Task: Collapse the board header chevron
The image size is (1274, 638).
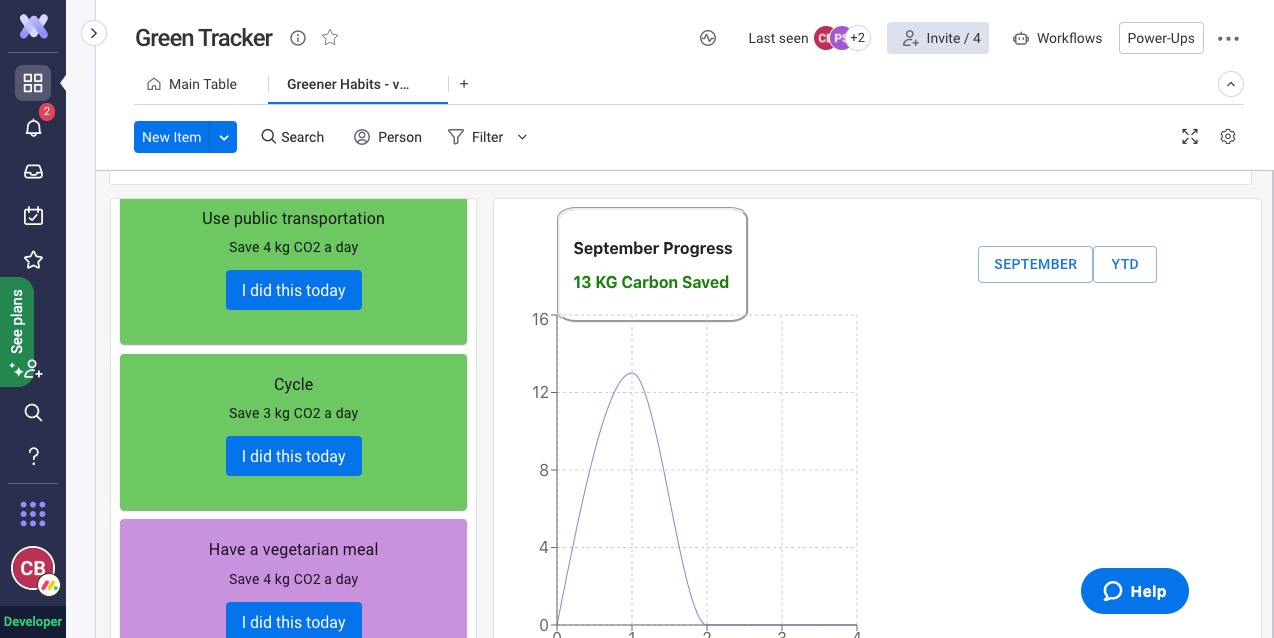Action: 1231,84
